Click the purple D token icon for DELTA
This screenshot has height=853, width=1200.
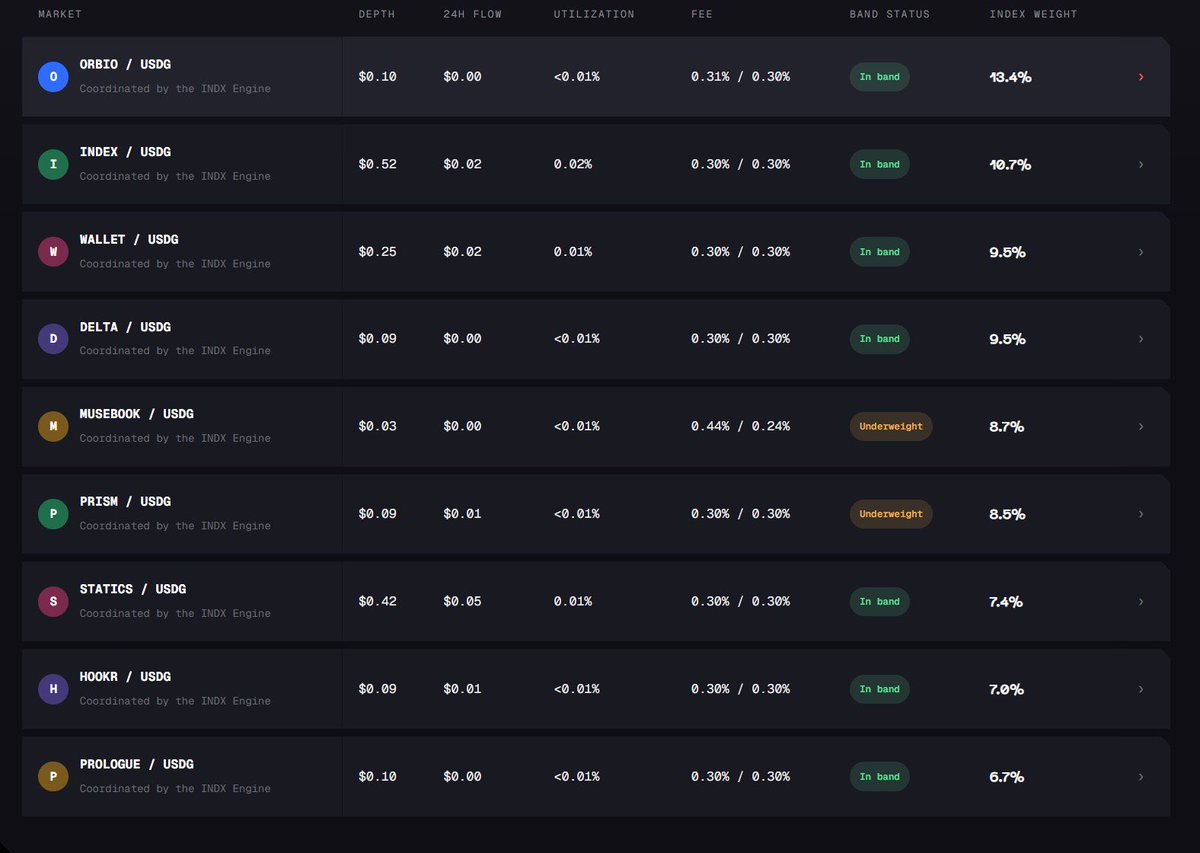tap(53, 339)
